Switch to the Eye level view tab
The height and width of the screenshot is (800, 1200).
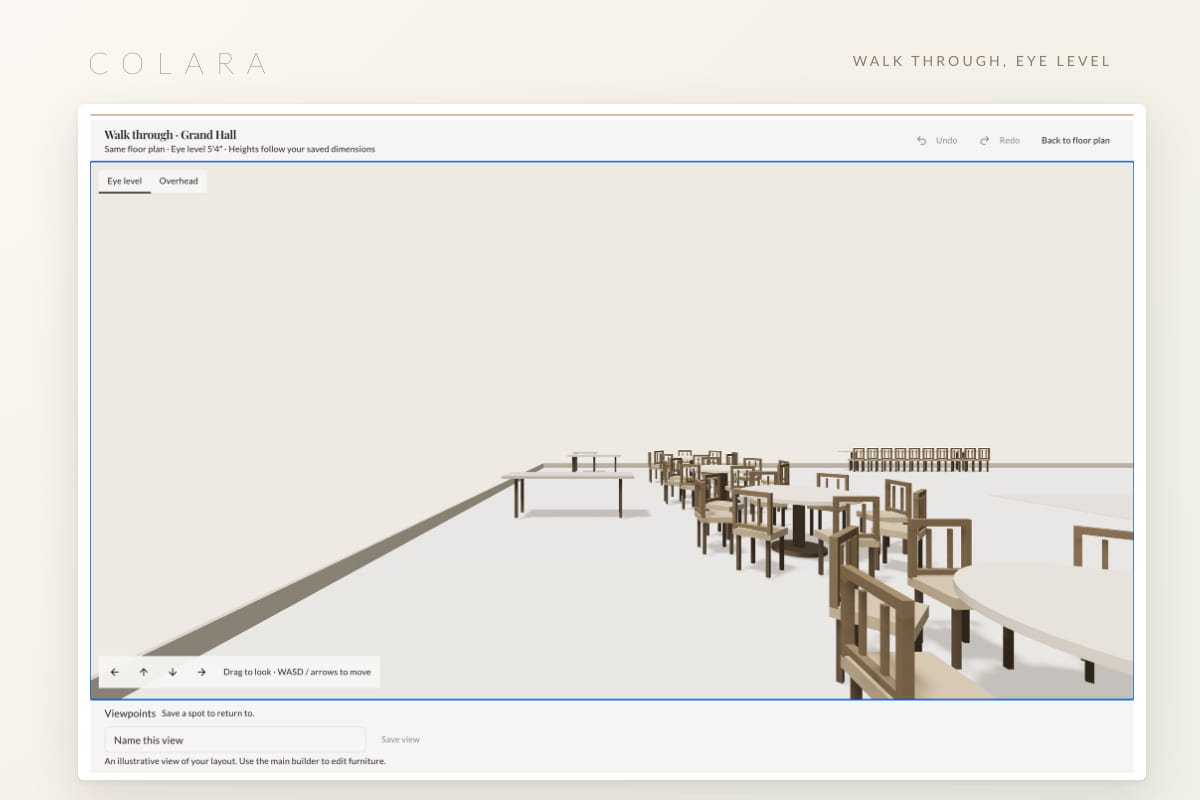125,181
